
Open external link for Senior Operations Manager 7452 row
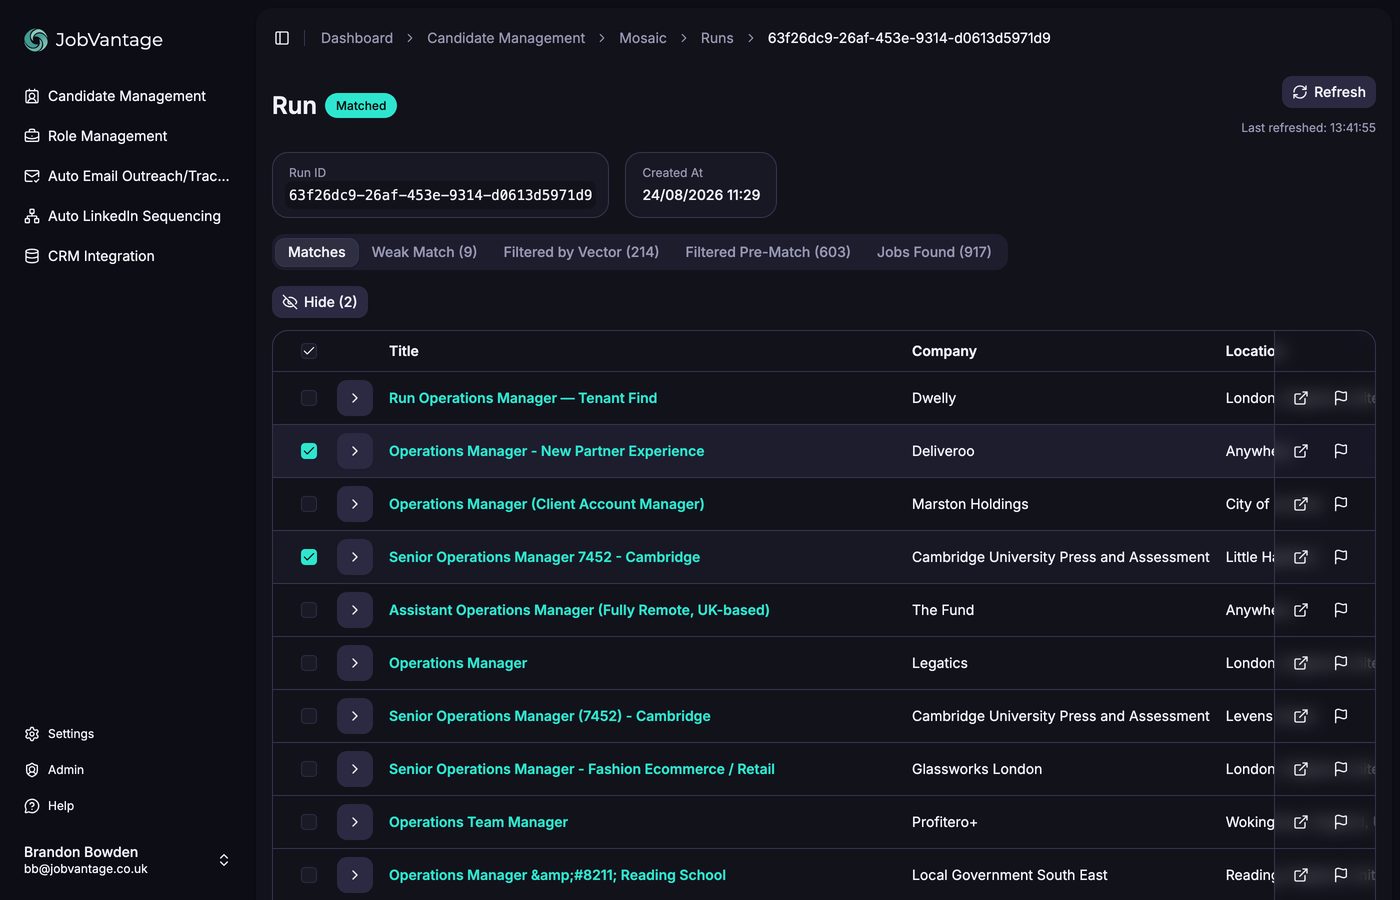coord(1301,557)
